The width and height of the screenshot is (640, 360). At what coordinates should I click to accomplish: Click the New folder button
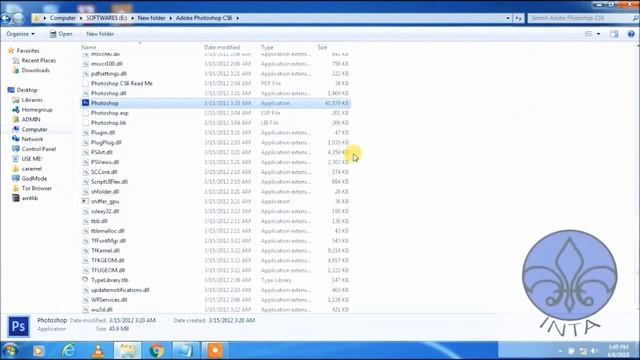click(x=100, y=34)
